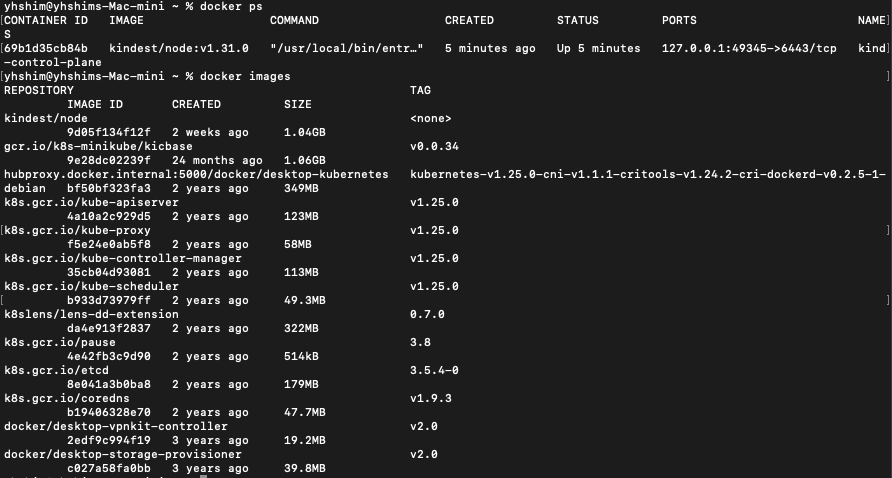Click the 'Up 5 minutes' status value
Viewport: 892px width, 478px height.
(598, 48)
